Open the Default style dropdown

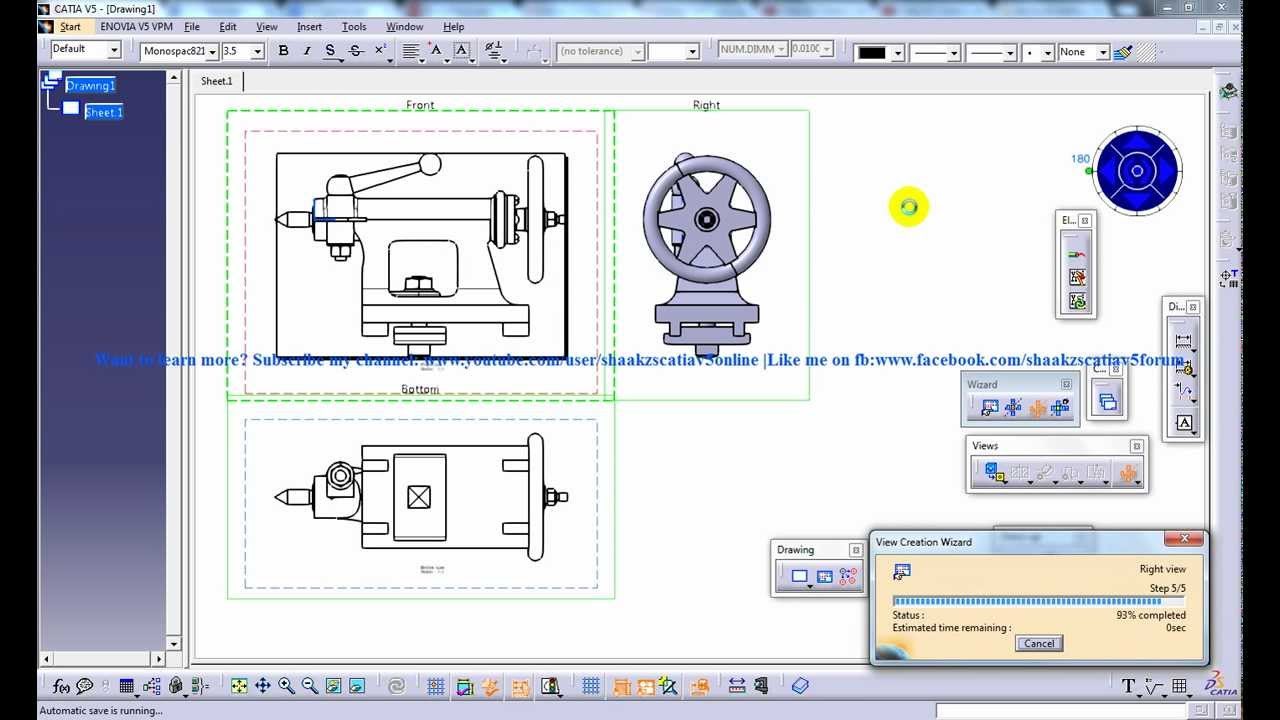click(x=114, y=49)
